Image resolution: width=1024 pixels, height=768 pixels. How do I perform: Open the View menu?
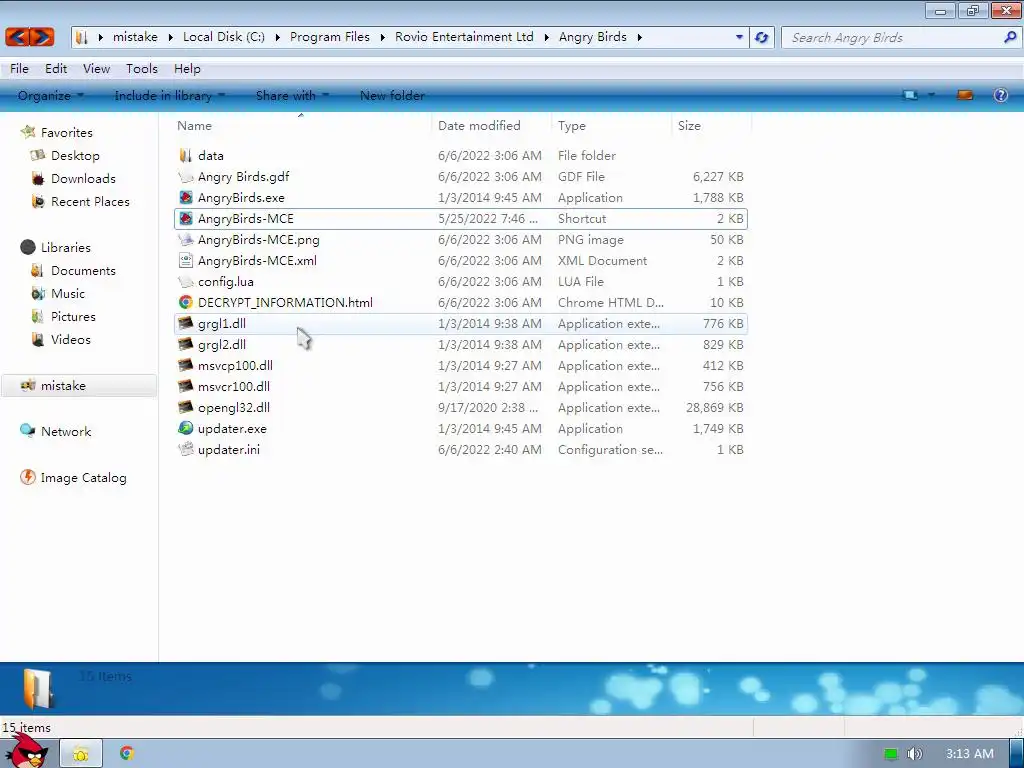(96, 69)
